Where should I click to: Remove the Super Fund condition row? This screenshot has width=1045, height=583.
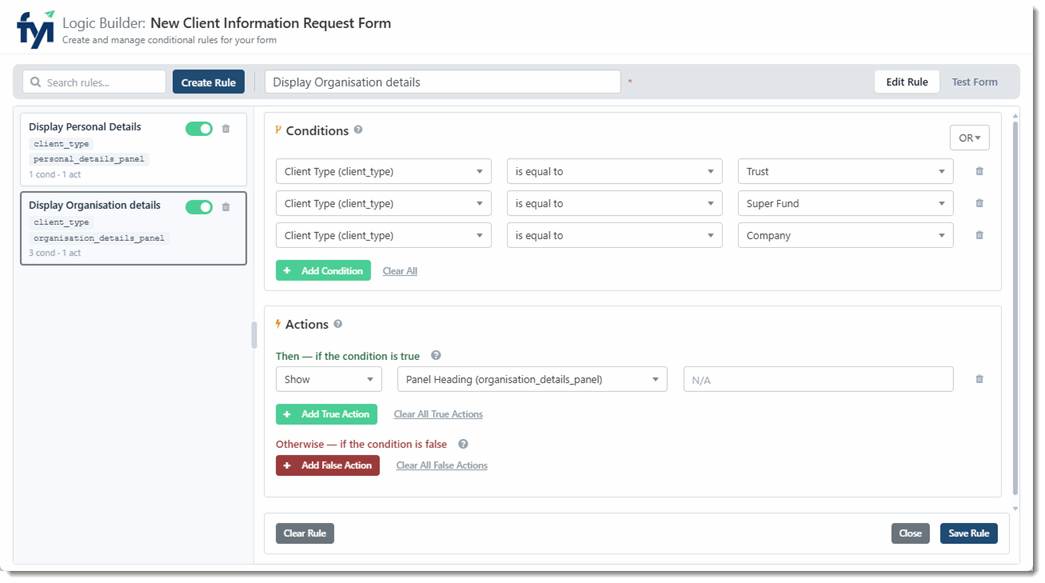(x=979, y=203)
